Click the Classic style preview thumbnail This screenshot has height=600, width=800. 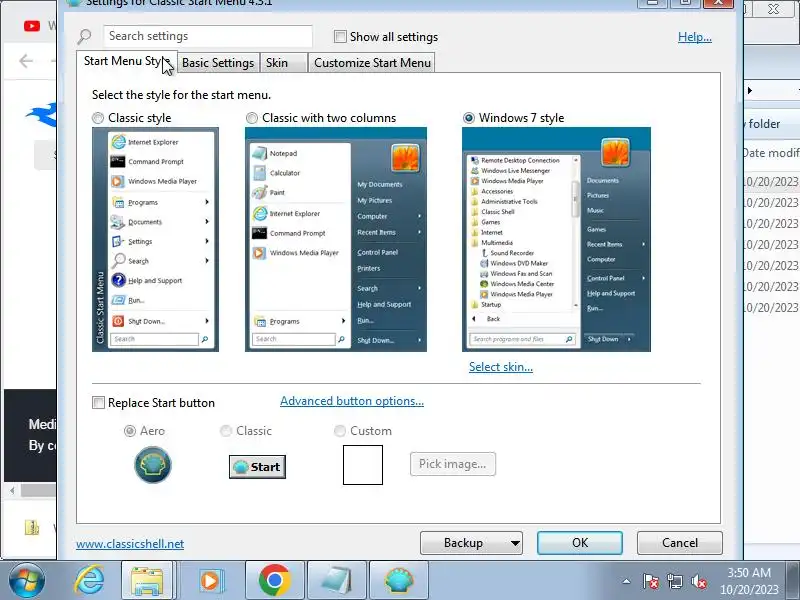coord(155,239)
